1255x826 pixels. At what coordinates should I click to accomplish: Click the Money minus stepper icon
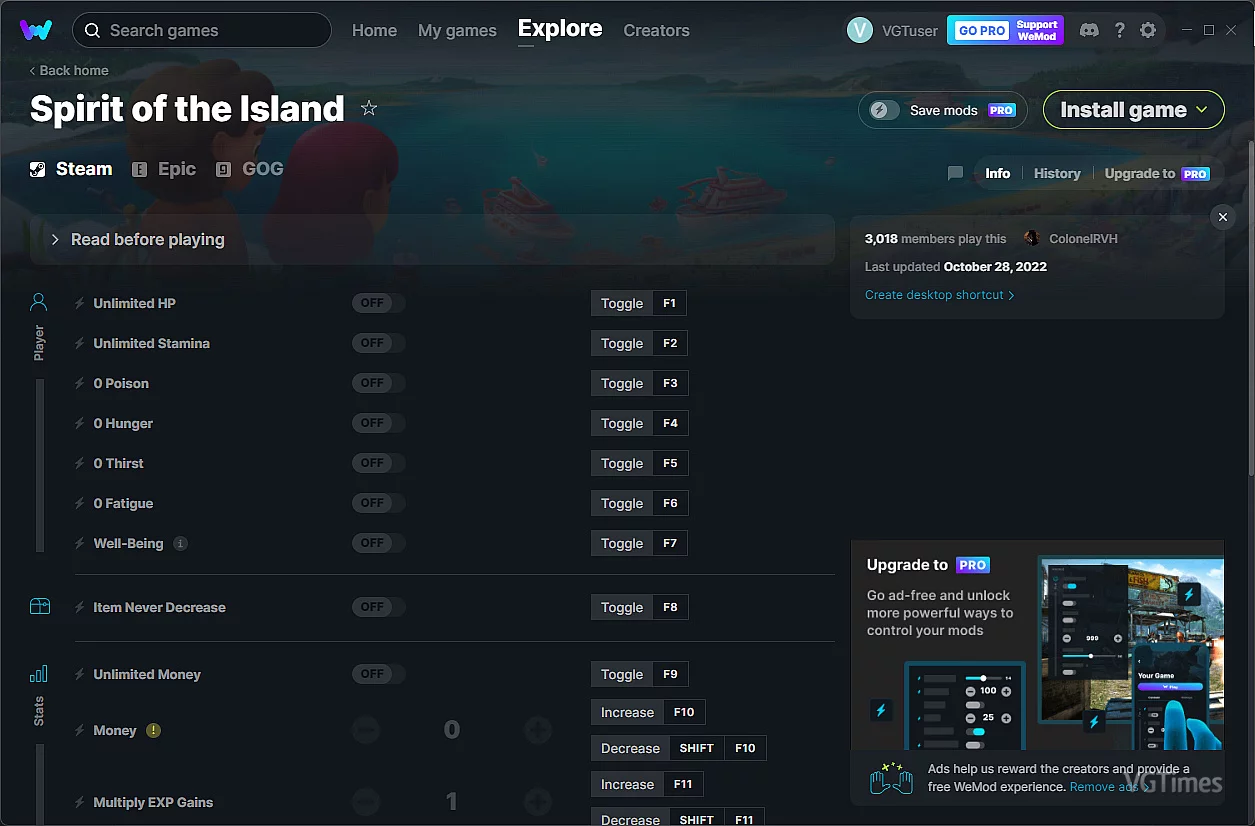tap(366, 730)
